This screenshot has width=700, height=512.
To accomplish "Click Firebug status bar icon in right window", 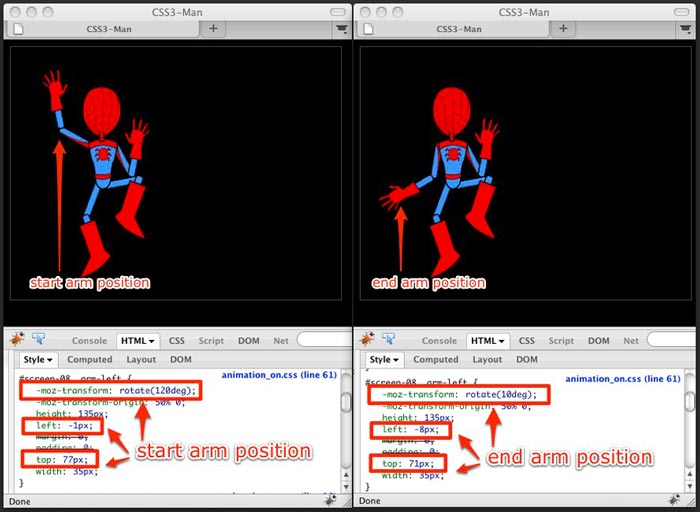I will [674, 500].
